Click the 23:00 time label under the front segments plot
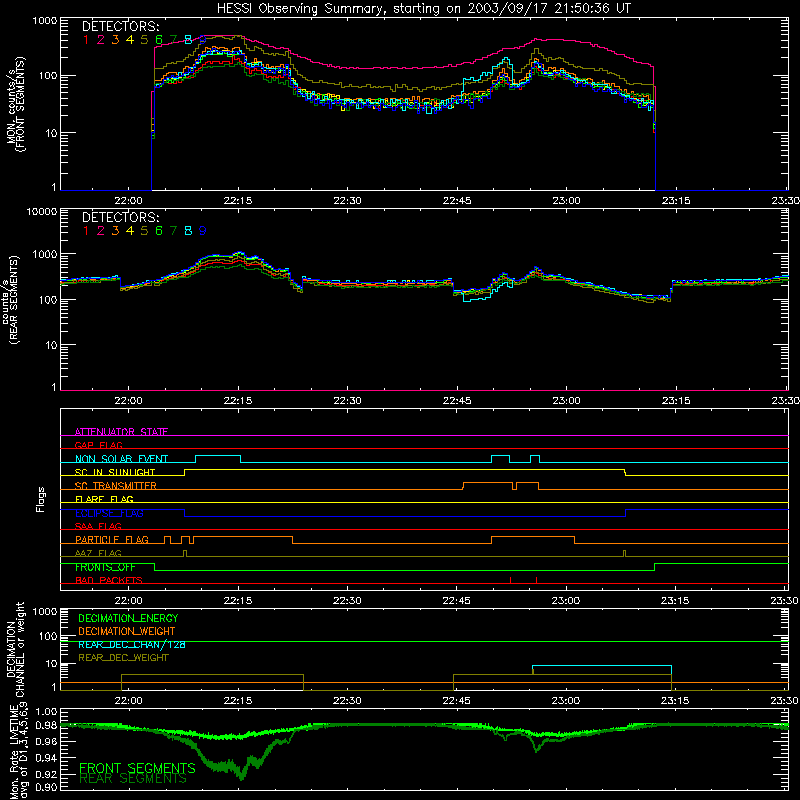Screen dimensions: 800x800 (566, 201)
